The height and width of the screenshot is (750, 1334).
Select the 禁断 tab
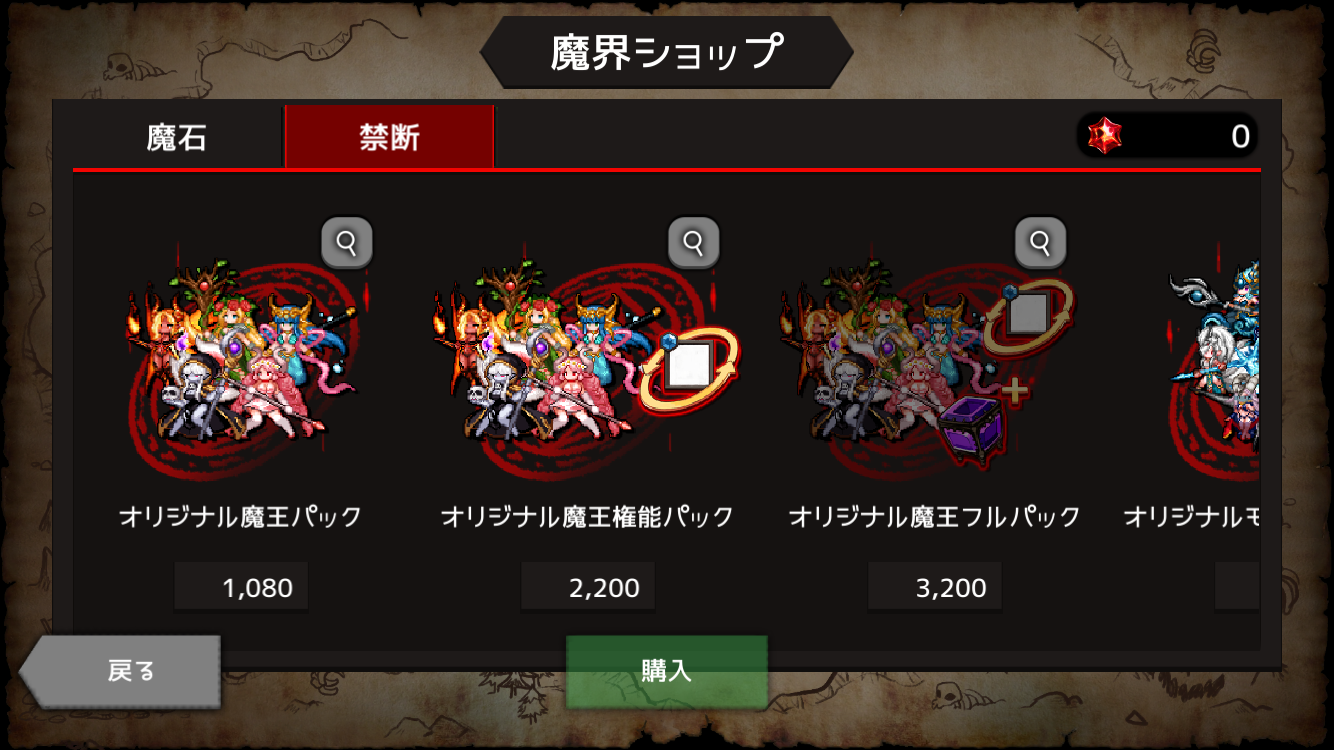pyautogui.click(x=389, y=137)
